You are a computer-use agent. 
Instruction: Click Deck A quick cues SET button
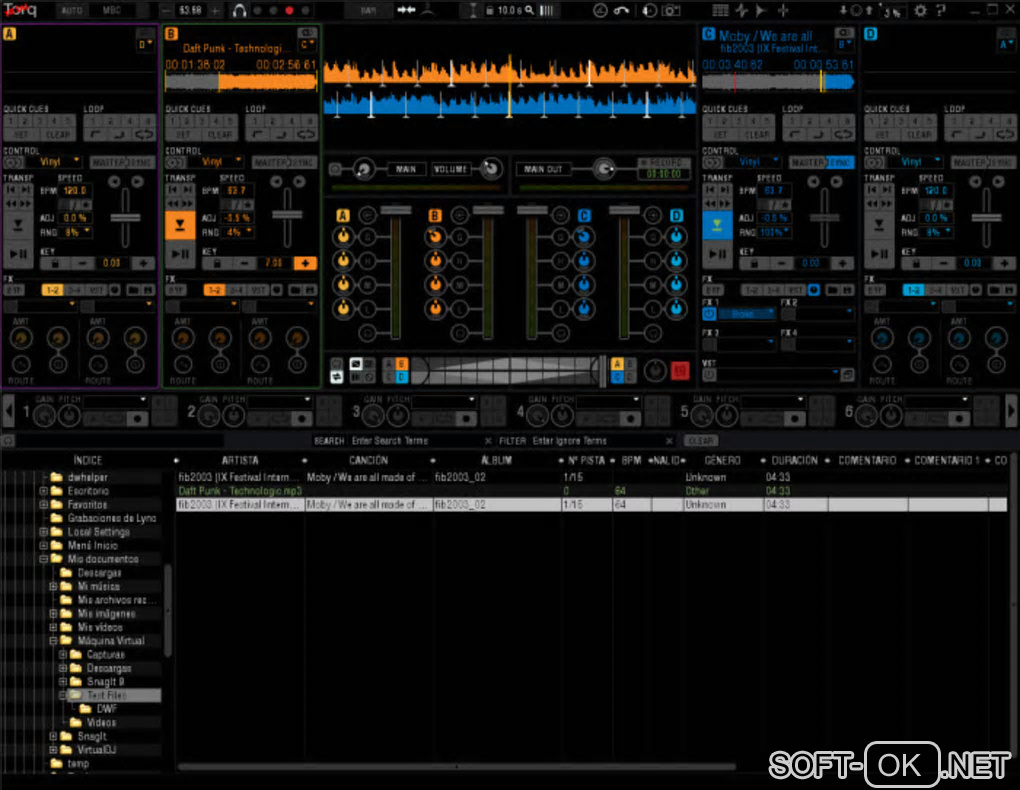coord(21,135)
